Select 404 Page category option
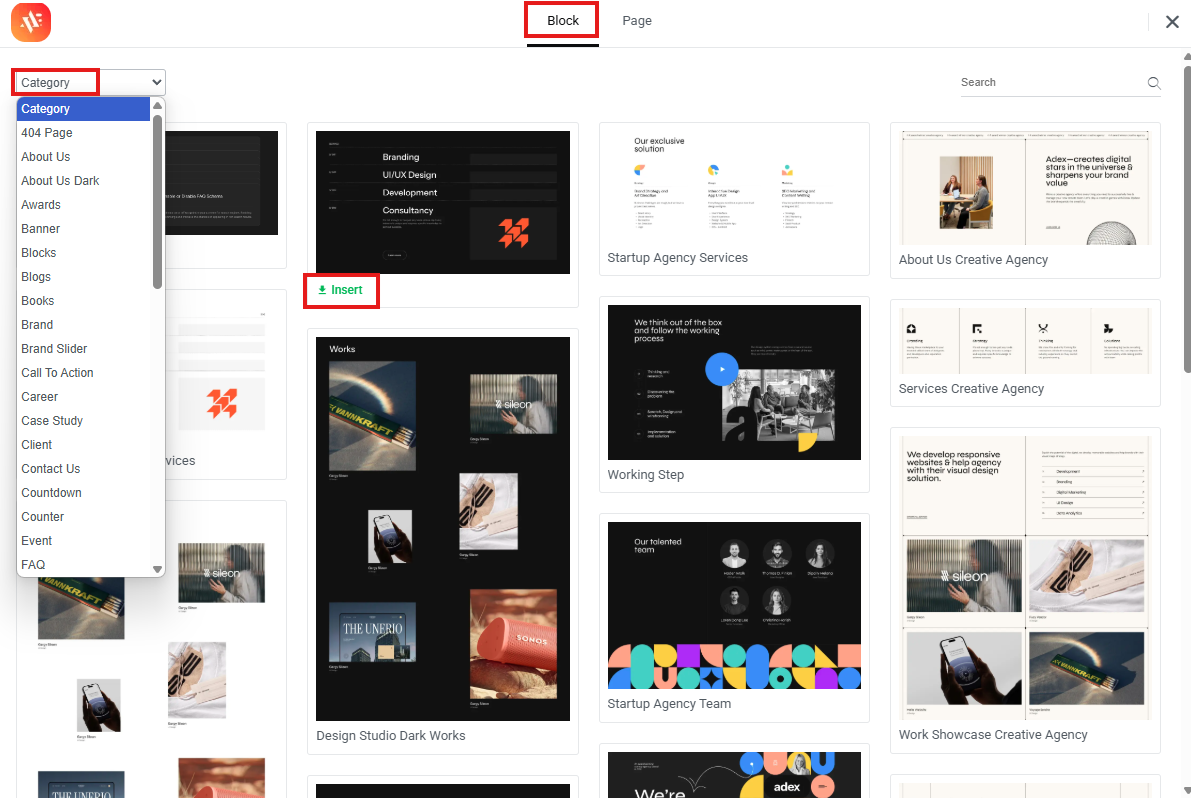Image resolution: width=1191 pixels, height=798 pixels. [84, 133]
